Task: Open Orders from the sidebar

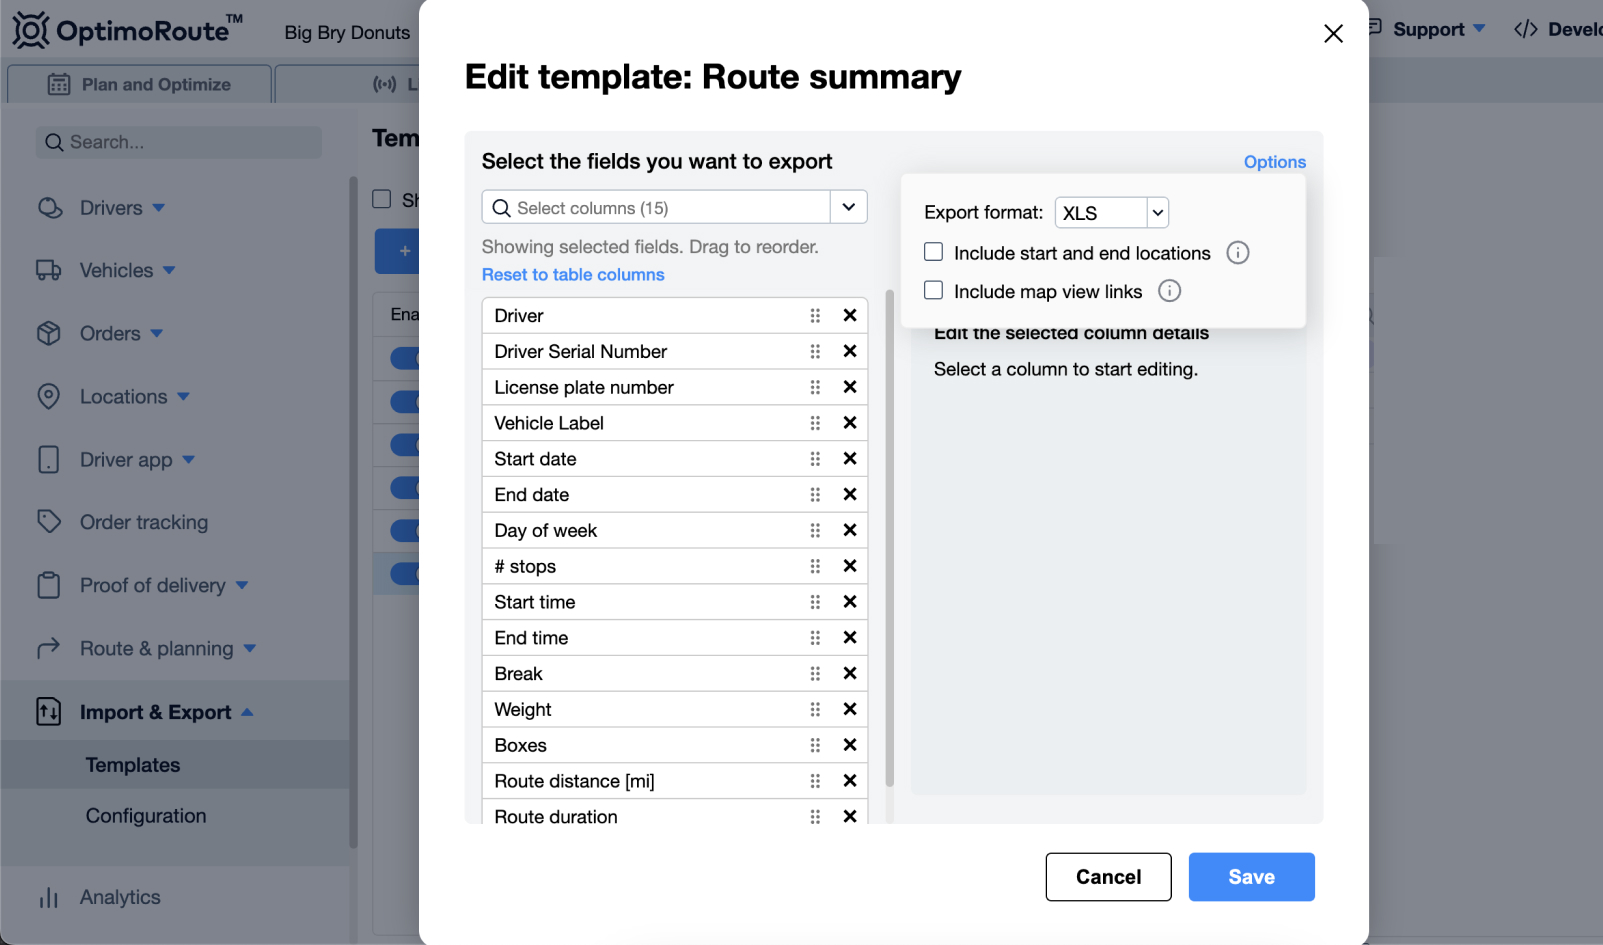Action: pos(111,333)
